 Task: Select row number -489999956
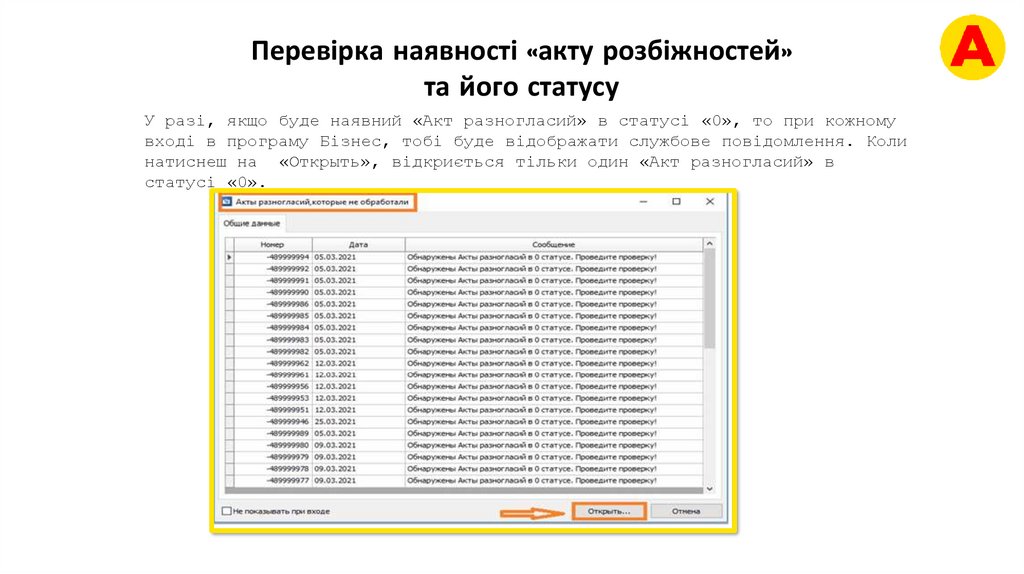[x=464, y=387]
